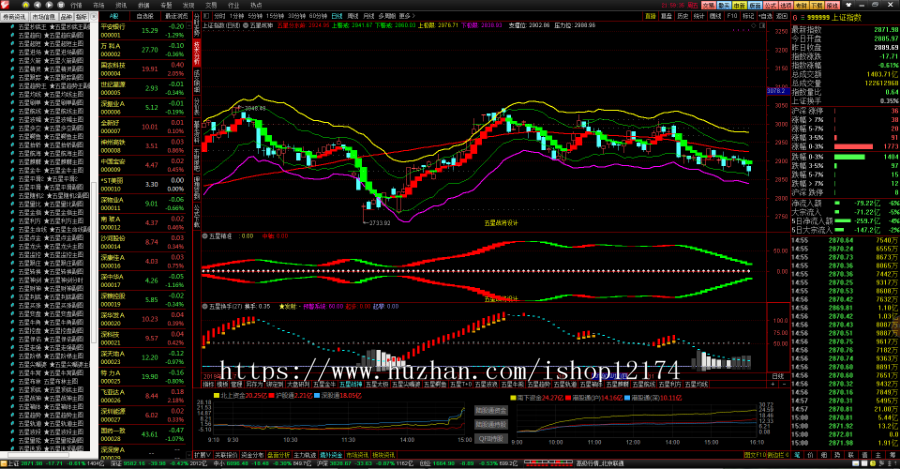The image size is (900, 469).
Task: Click the skin/theme icon near window controls
Action: 849,5
